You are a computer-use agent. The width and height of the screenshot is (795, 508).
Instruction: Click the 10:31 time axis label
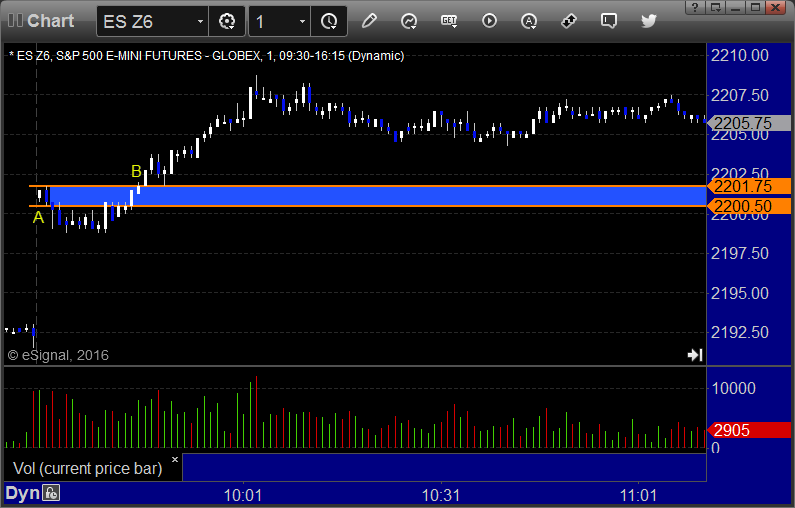point(441,495)
